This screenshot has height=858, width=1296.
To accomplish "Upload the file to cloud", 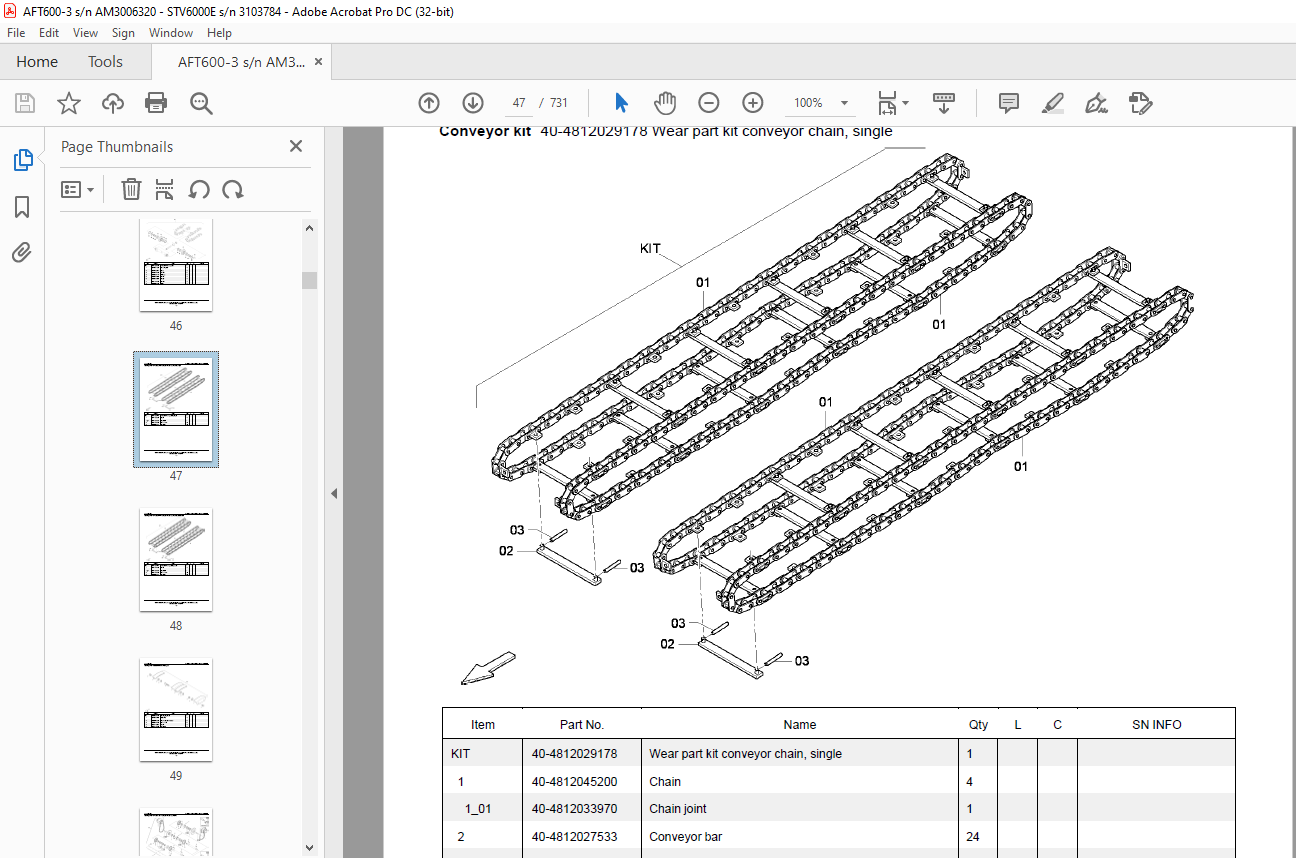I will click(113, 103).
